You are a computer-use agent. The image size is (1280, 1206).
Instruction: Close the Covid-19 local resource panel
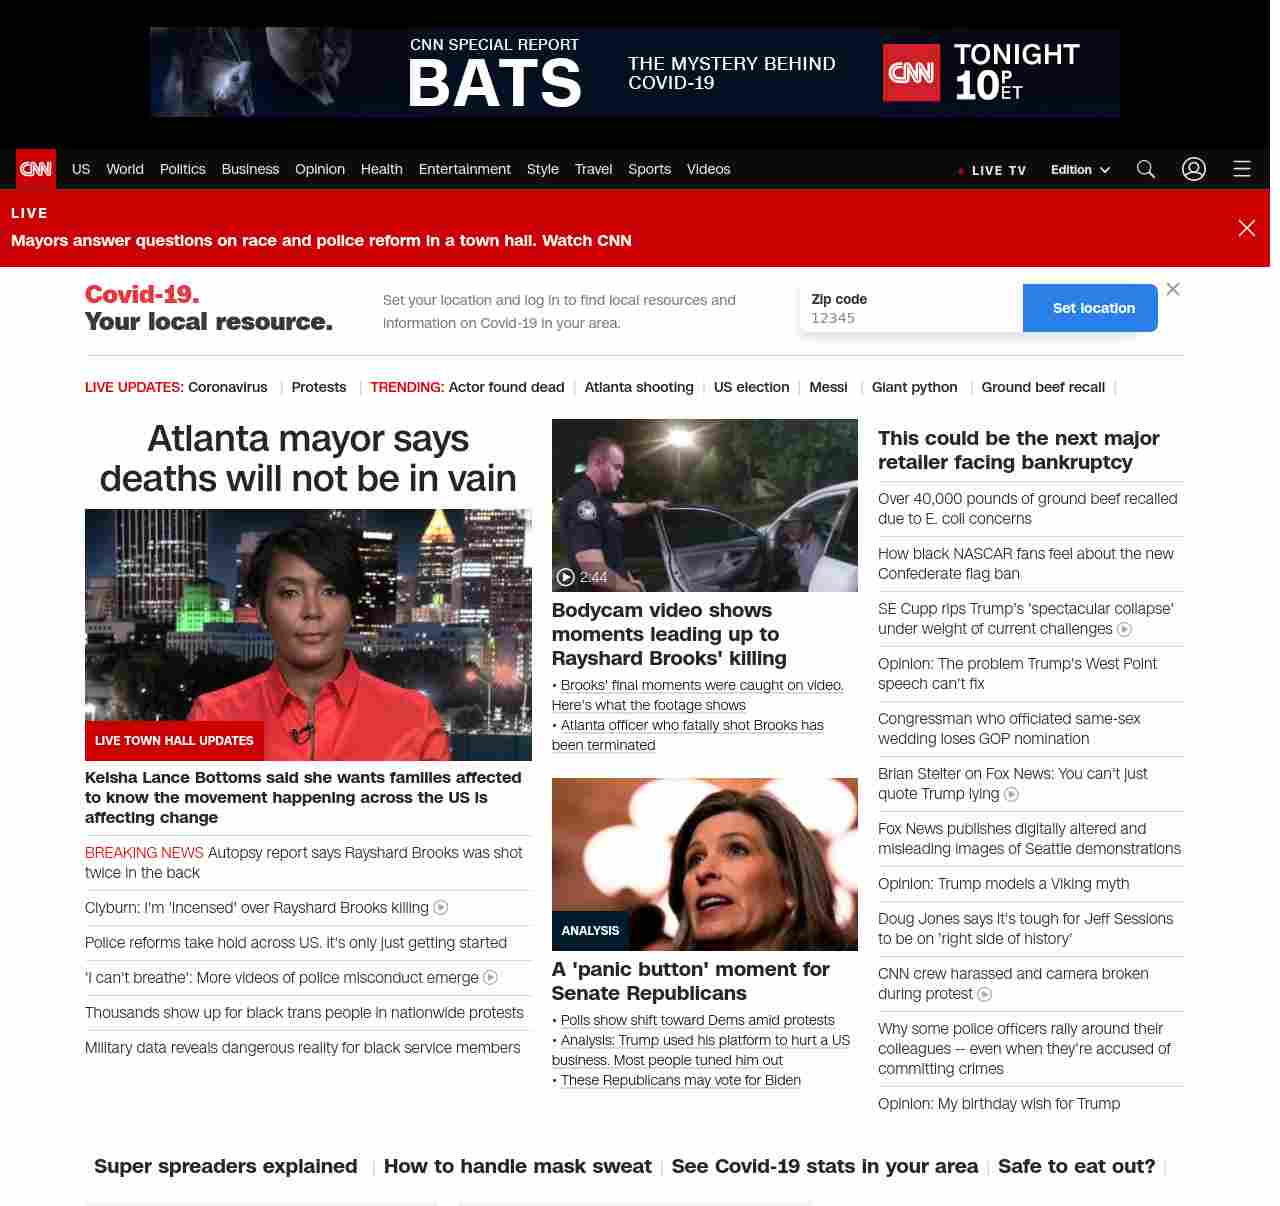point(1173,289)
